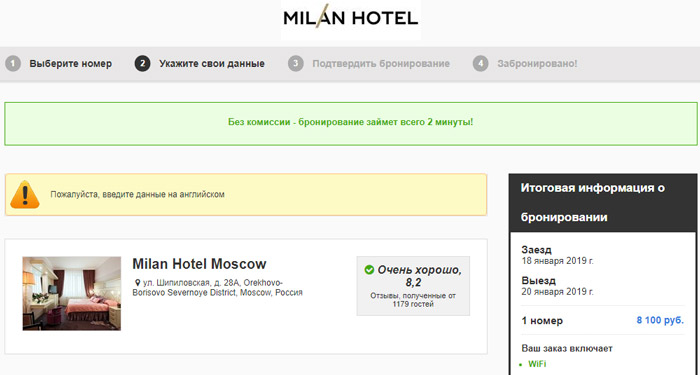700x375 pixels.
Task: Open the hotel room photo thumbnail
Action: [72, 293]
